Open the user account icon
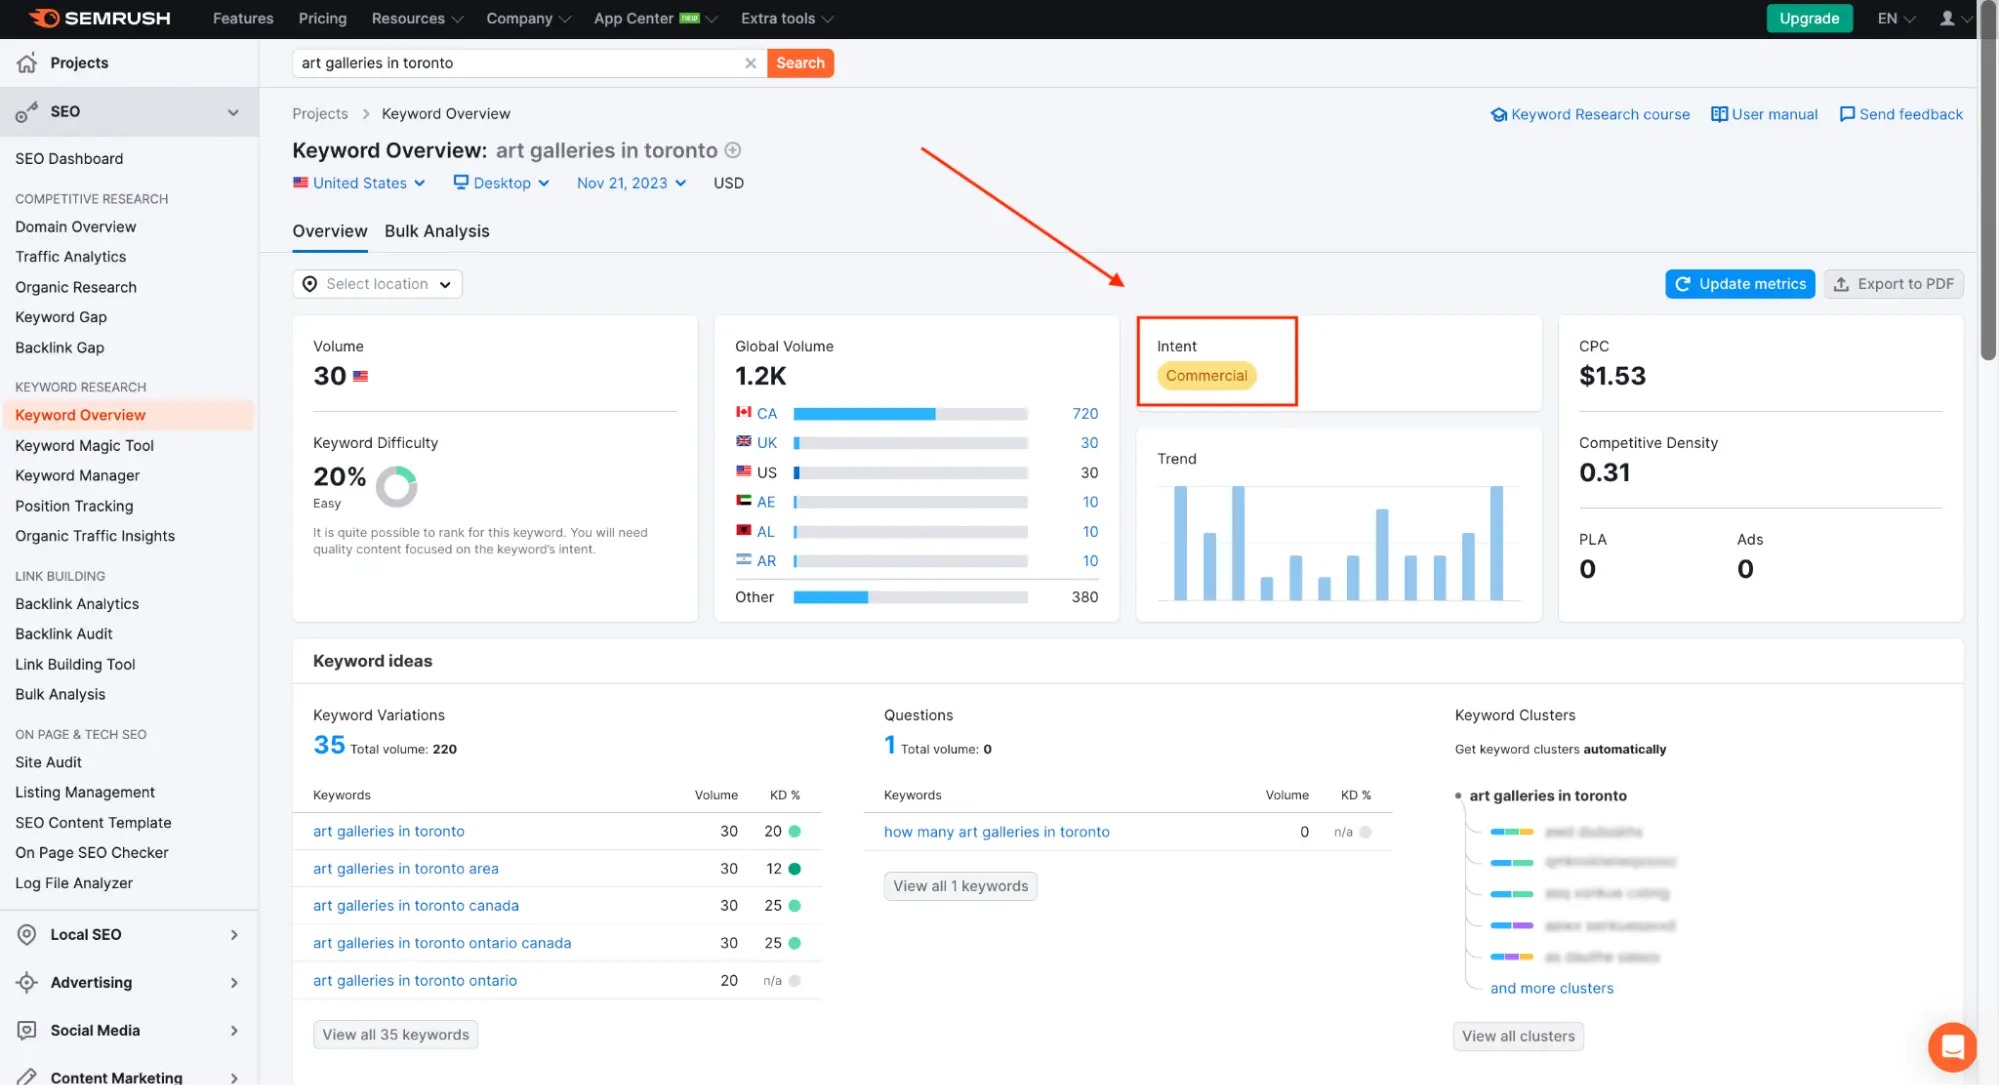This screenshot has width=1999, height=1086. (x=1947, y=18)
